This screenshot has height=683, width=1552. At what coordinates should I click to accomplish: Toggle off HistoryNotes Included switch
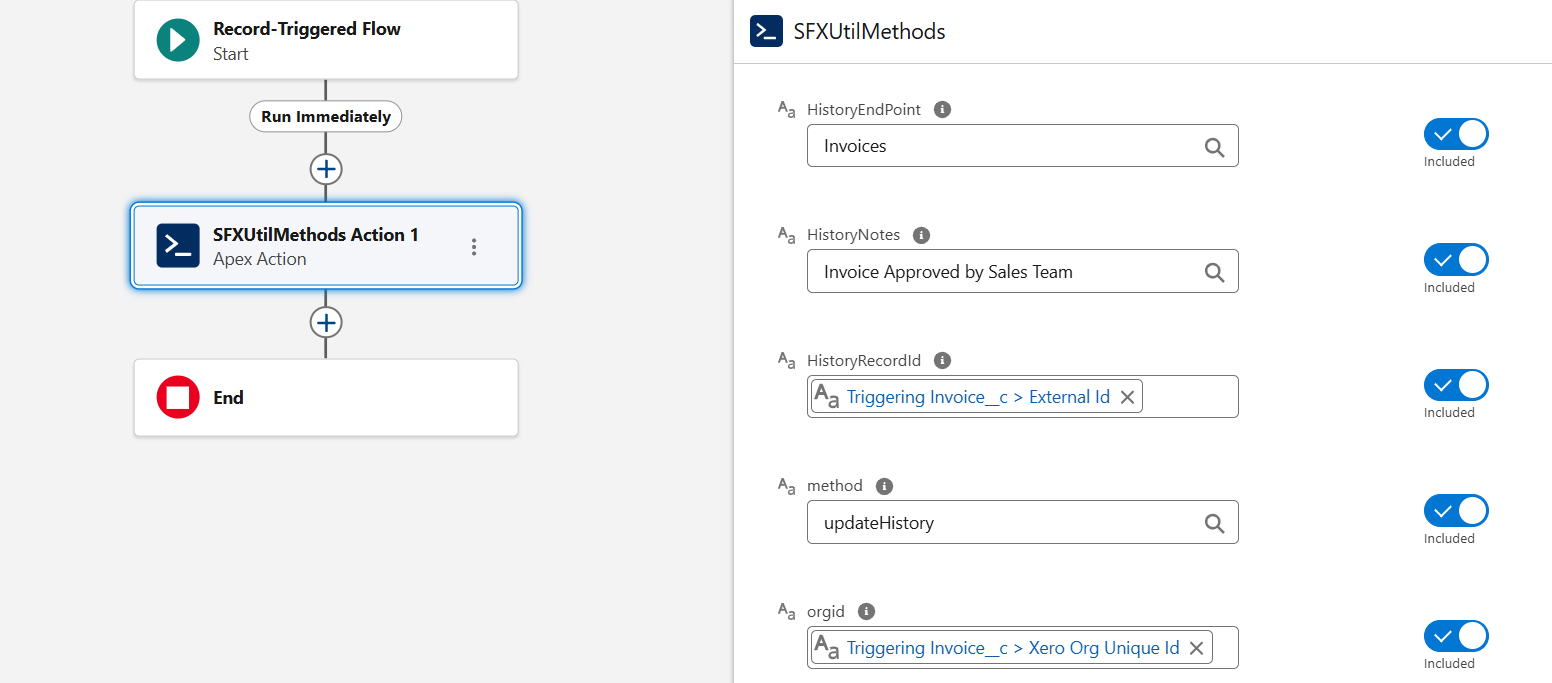[1456, 260]
